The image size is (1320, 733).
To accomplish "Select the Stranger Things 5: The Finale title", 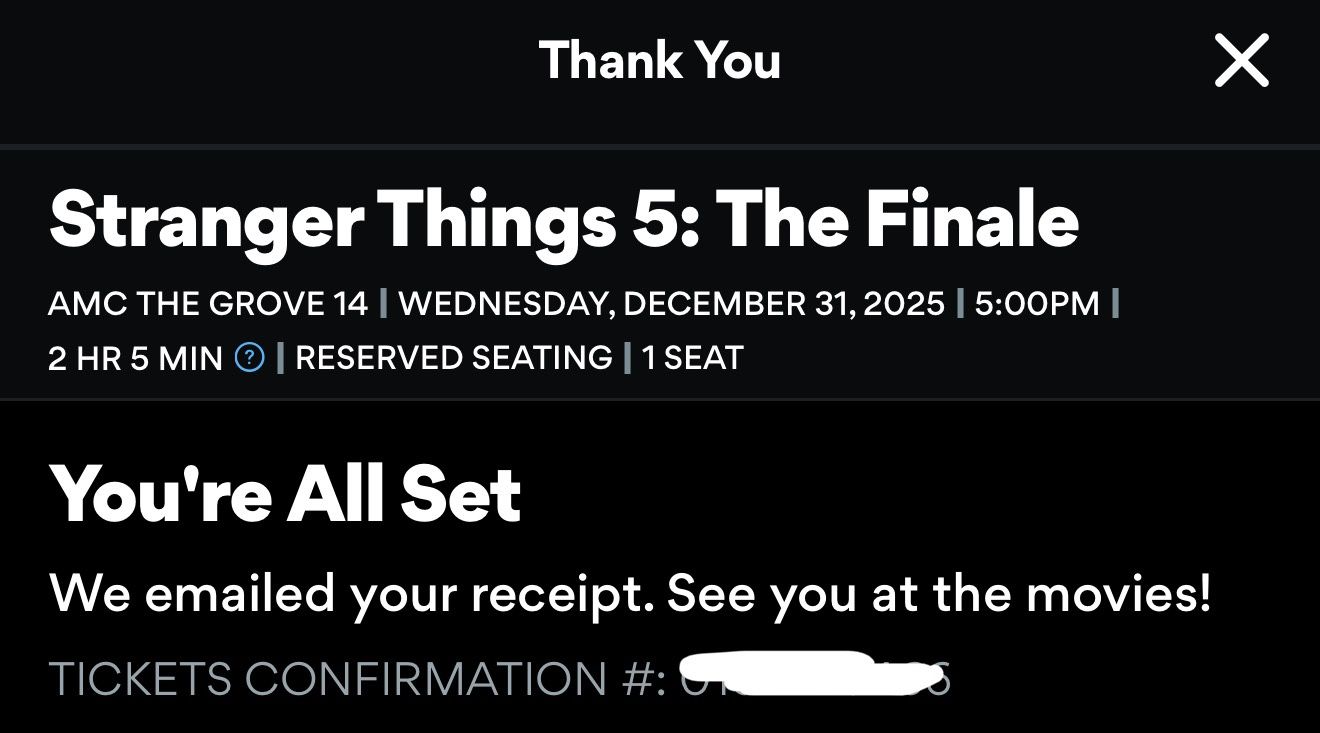I will coord(563,221).
